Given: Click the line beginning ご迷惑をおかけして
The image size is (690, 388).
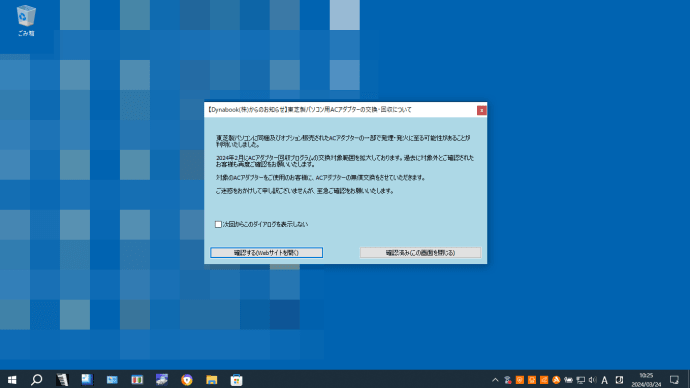Looking at the screenshot, I should click(x=305, y=191).
